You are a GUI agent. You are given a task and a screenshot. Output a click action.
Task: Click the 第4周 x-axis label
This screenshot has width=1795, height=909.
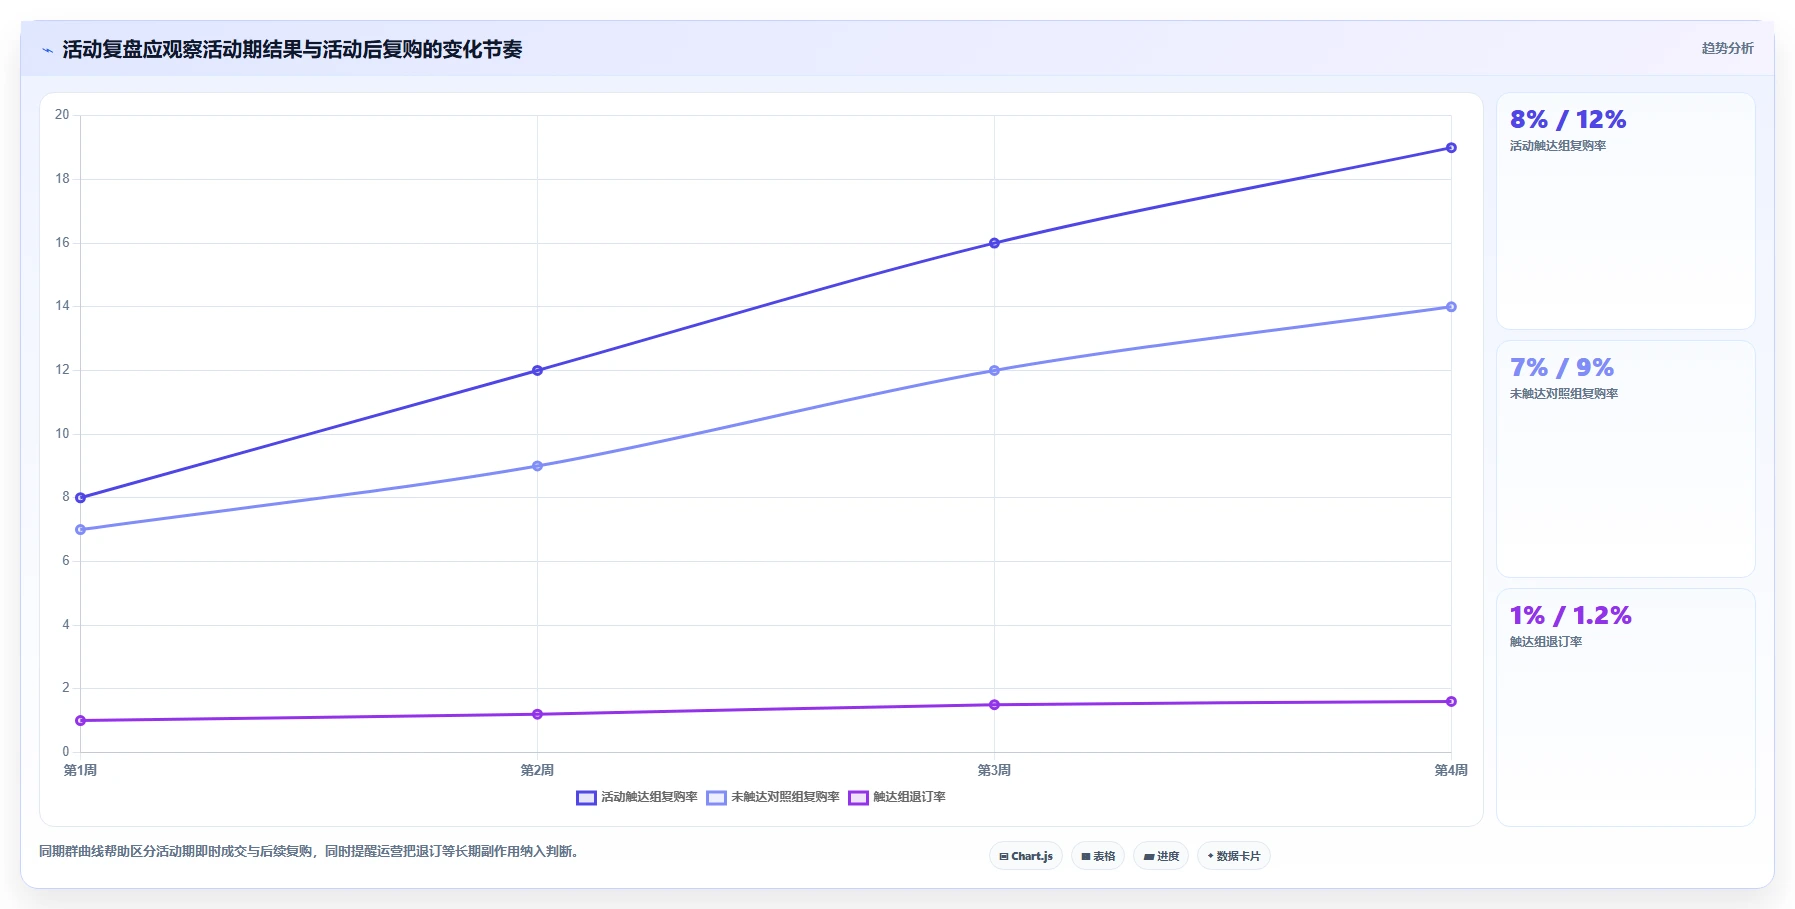coord(1451,770)
